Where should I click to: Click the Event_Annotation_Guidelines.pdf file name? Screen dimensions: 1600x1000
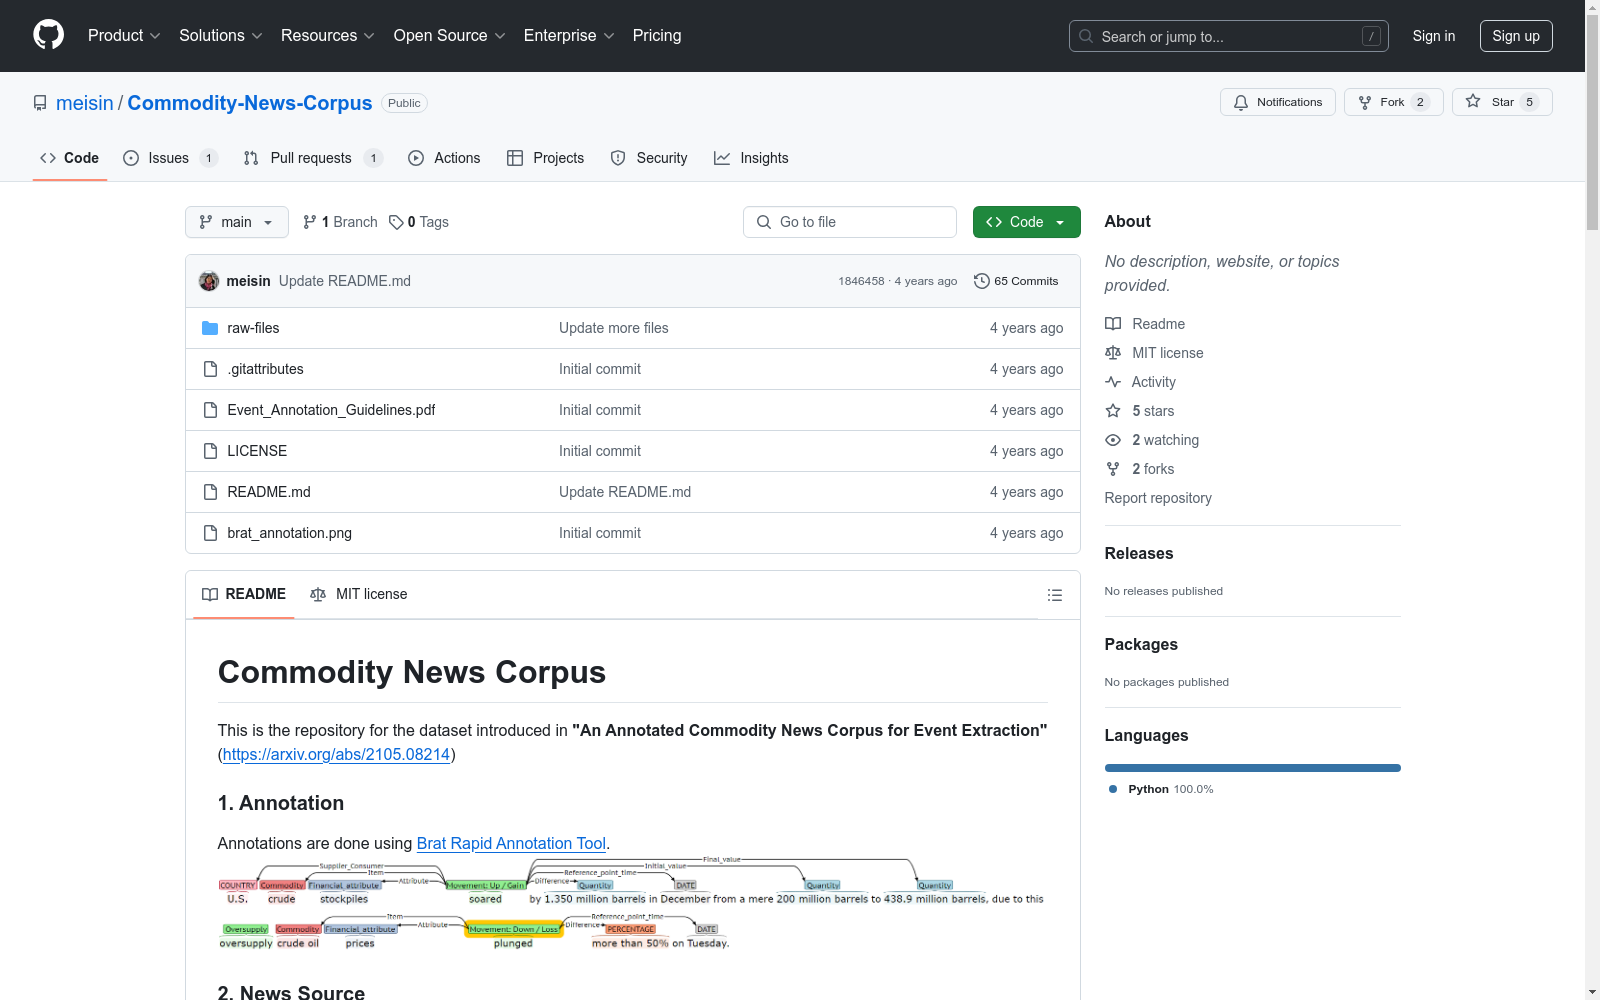(x=331, y=410)
